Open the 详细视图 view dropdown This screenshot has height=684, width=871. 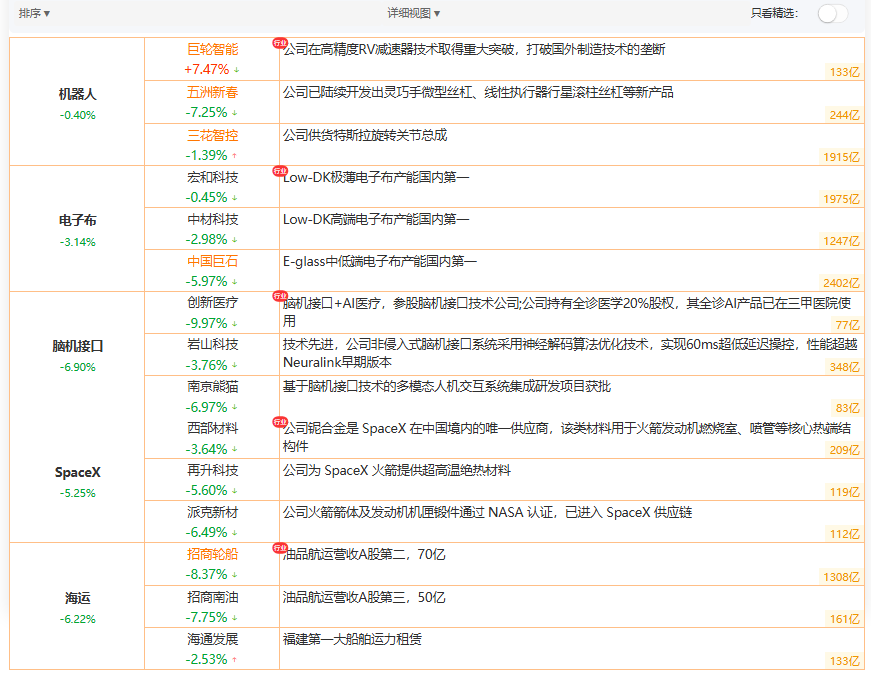point(414,13)
